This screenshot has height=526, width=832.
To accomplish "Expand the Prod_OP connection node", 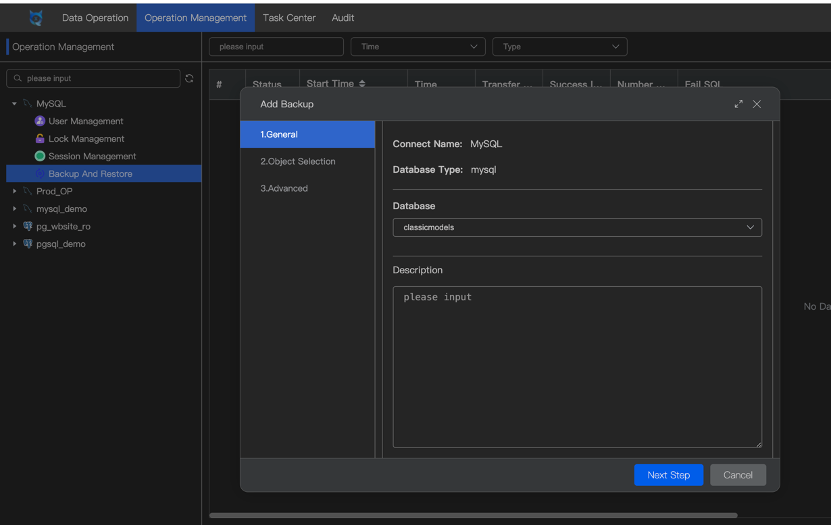I will (15, 191).
